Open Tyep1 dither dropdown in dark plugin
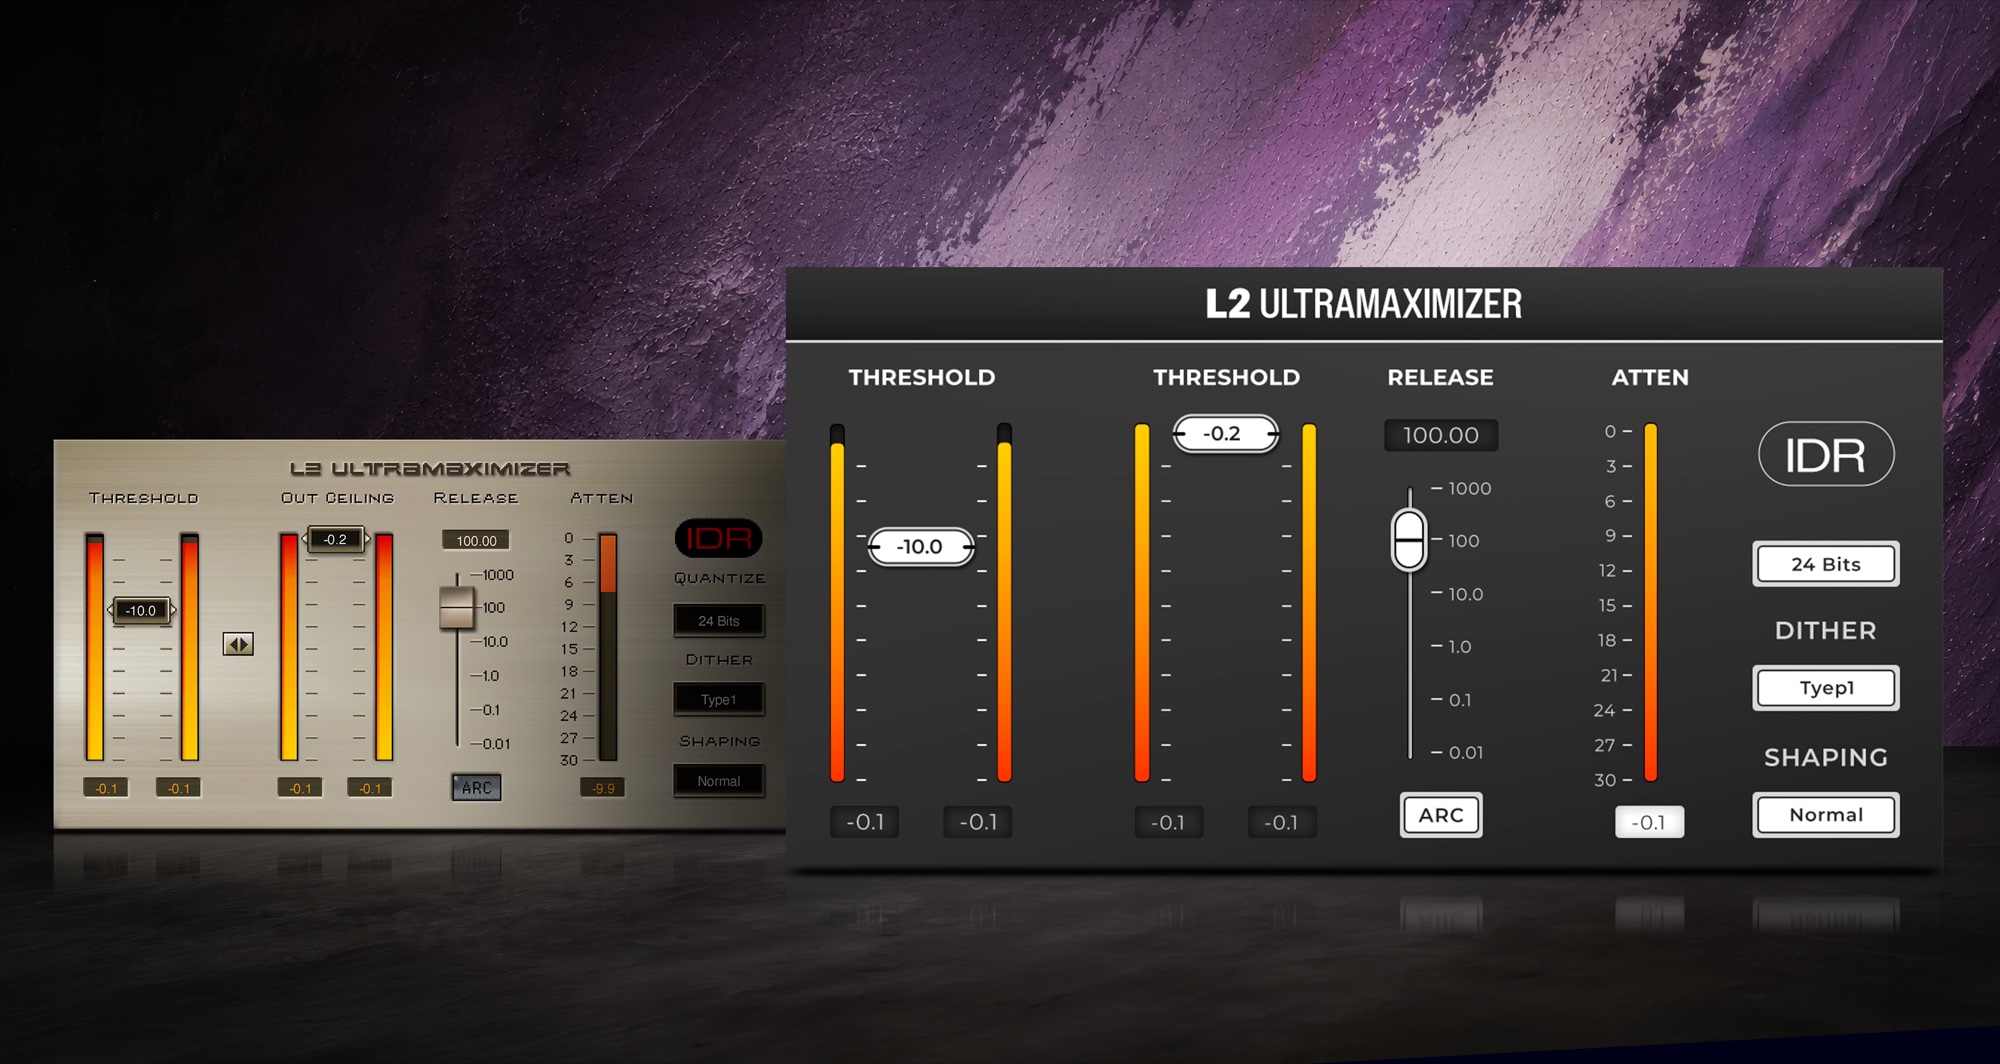This screenshot has width=2000, height=1064. tap(1826, 688)
